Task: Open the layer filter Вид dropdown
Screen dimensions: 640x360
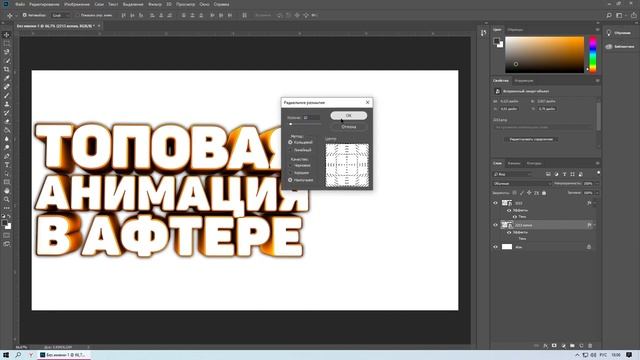Action: click(513, 174)
